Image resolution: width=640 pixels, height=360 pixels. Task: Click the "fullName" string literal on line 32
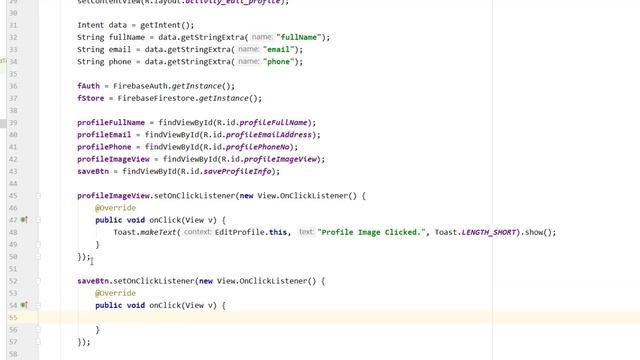(299, 37)
